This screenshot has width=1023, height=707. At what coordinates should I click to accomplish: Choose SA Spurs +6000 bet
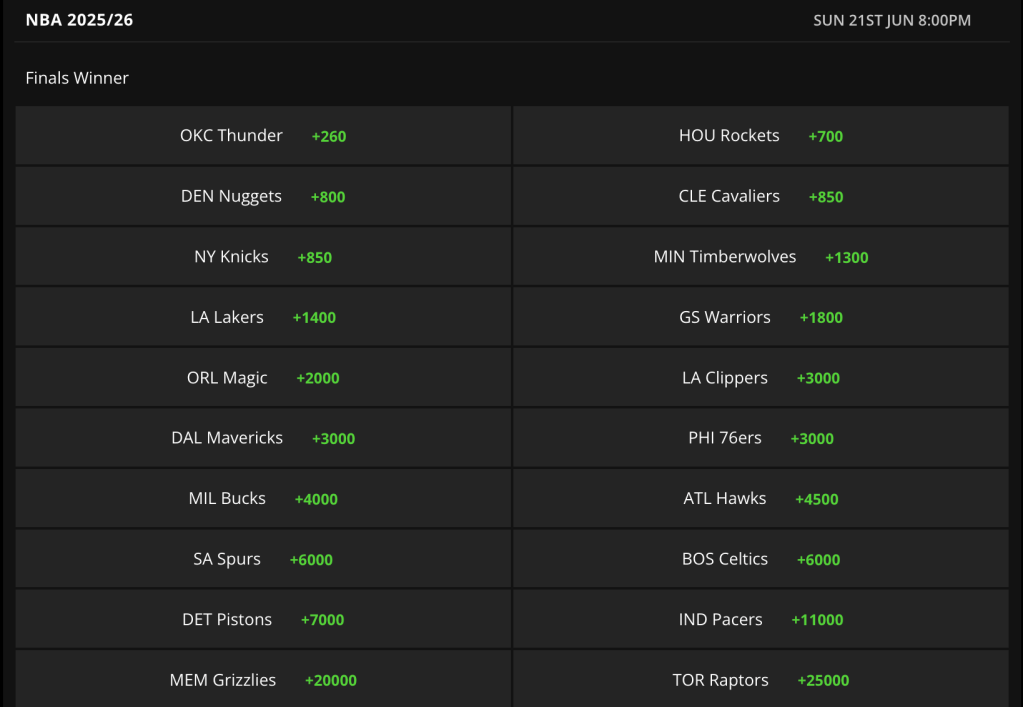263,559
